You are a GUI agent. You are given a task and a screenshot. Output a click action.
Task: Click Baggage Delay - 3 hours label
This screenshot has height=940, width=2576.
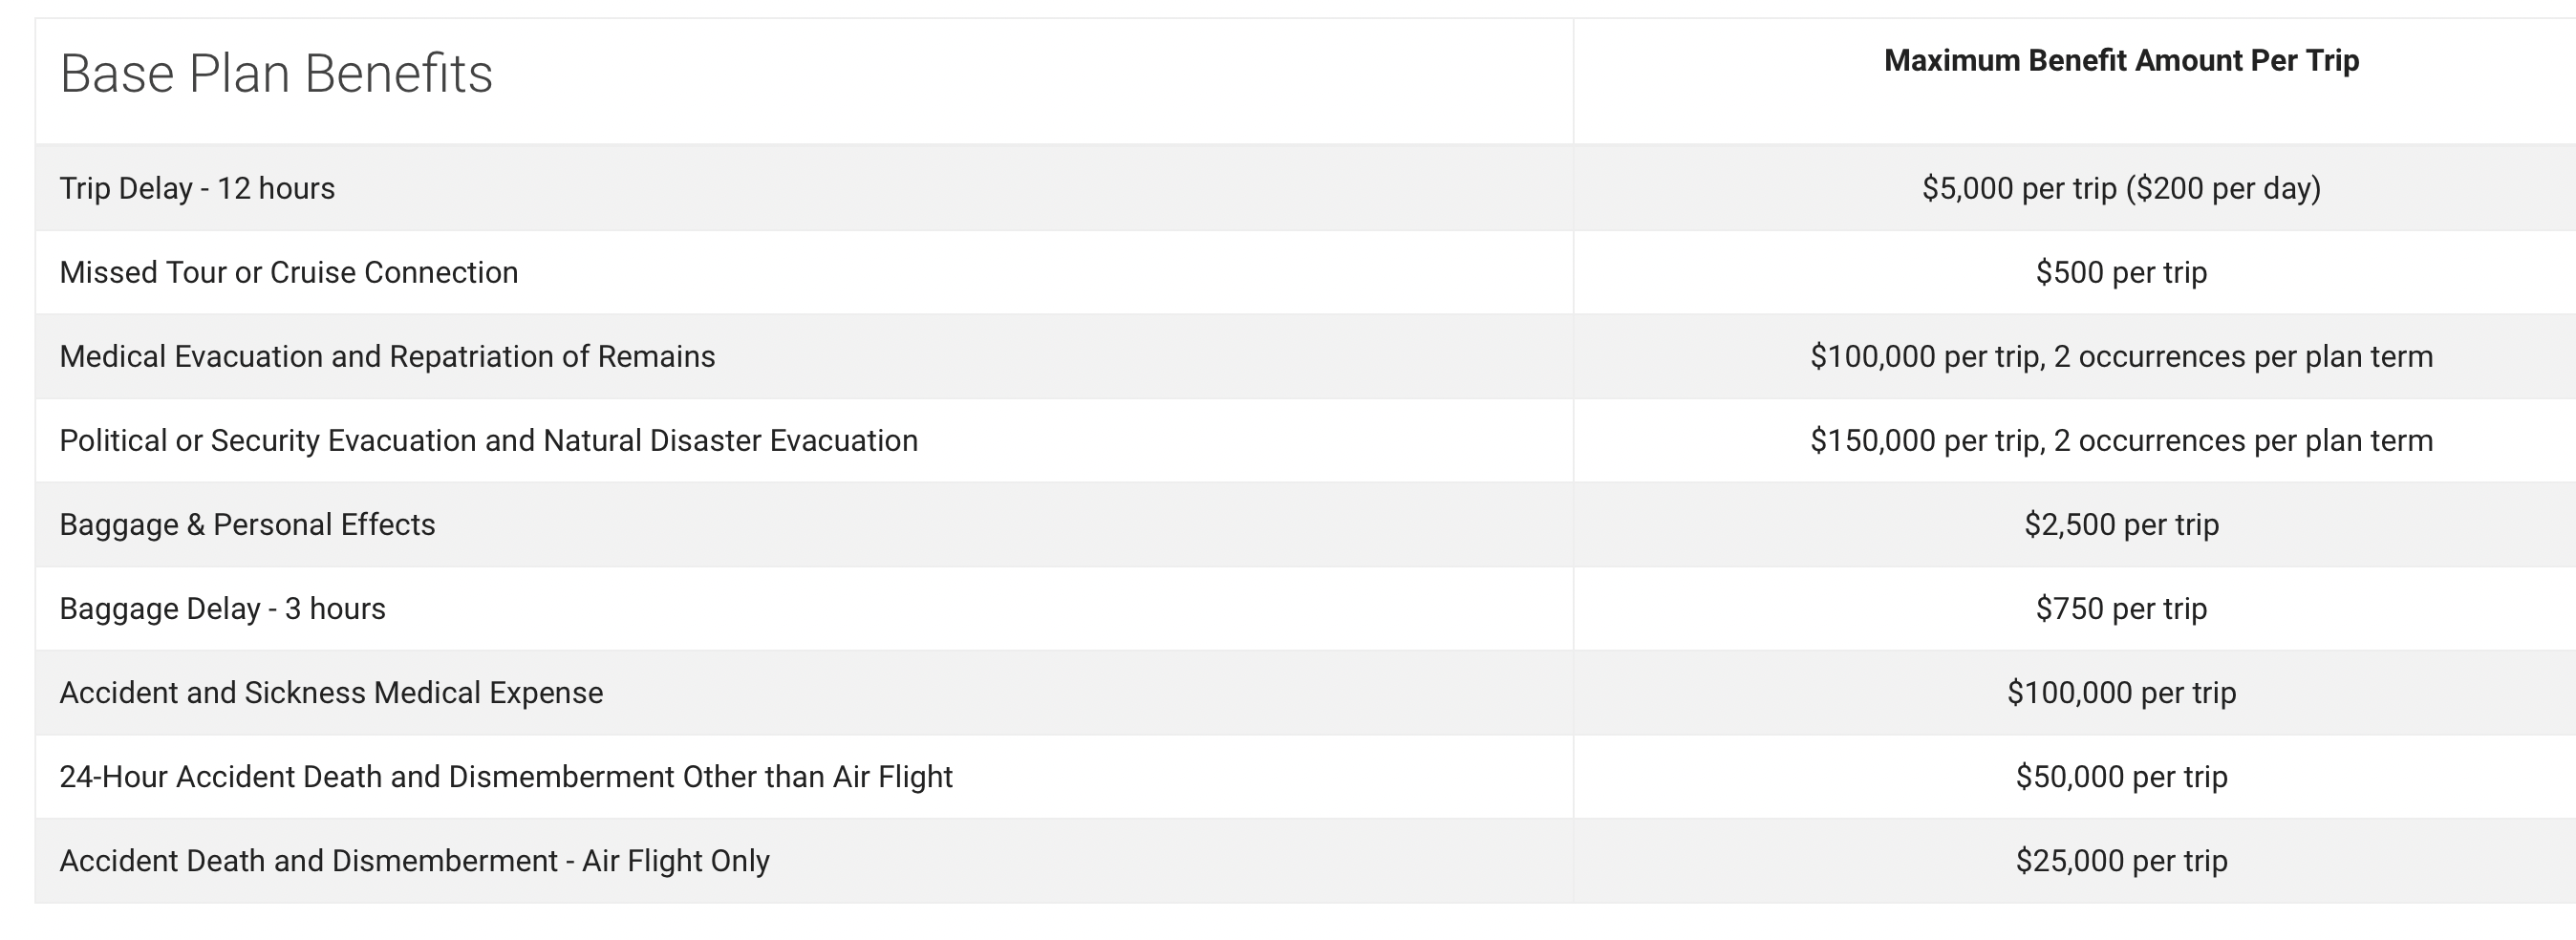tap(222, 609)
